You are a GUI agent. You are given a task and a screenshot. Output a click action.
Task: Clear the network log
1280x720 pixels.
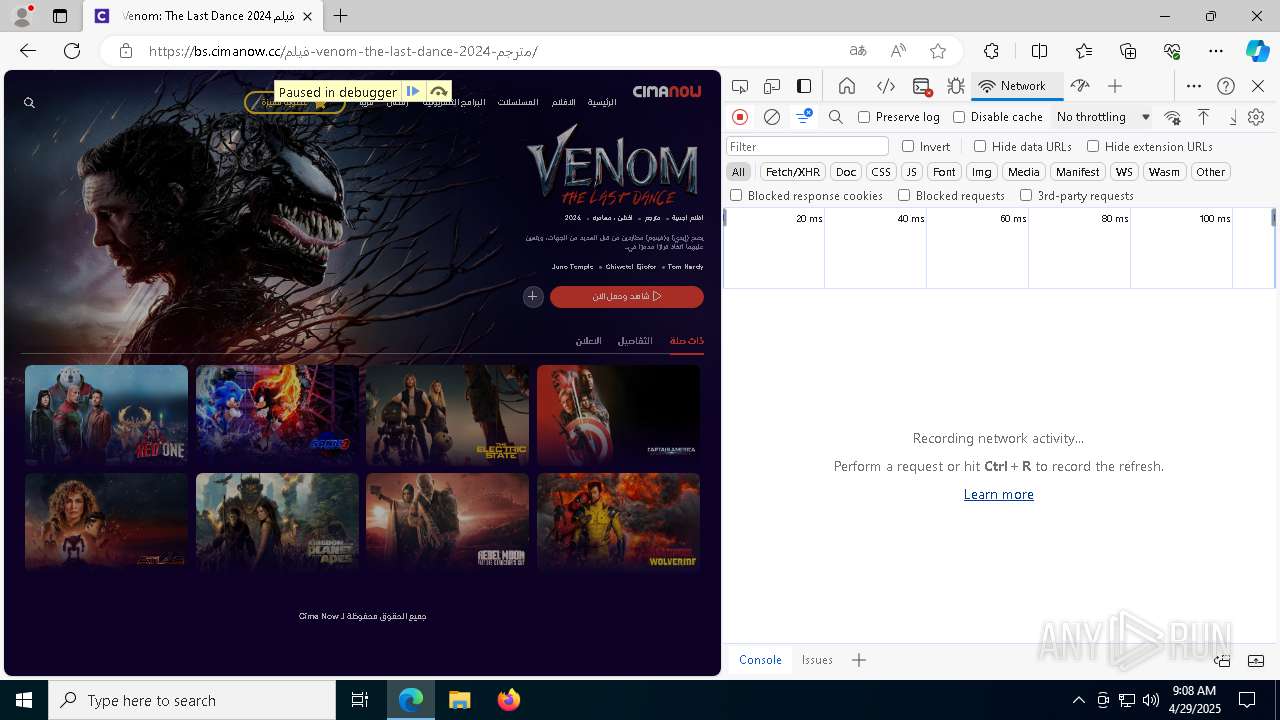(772, 117)
